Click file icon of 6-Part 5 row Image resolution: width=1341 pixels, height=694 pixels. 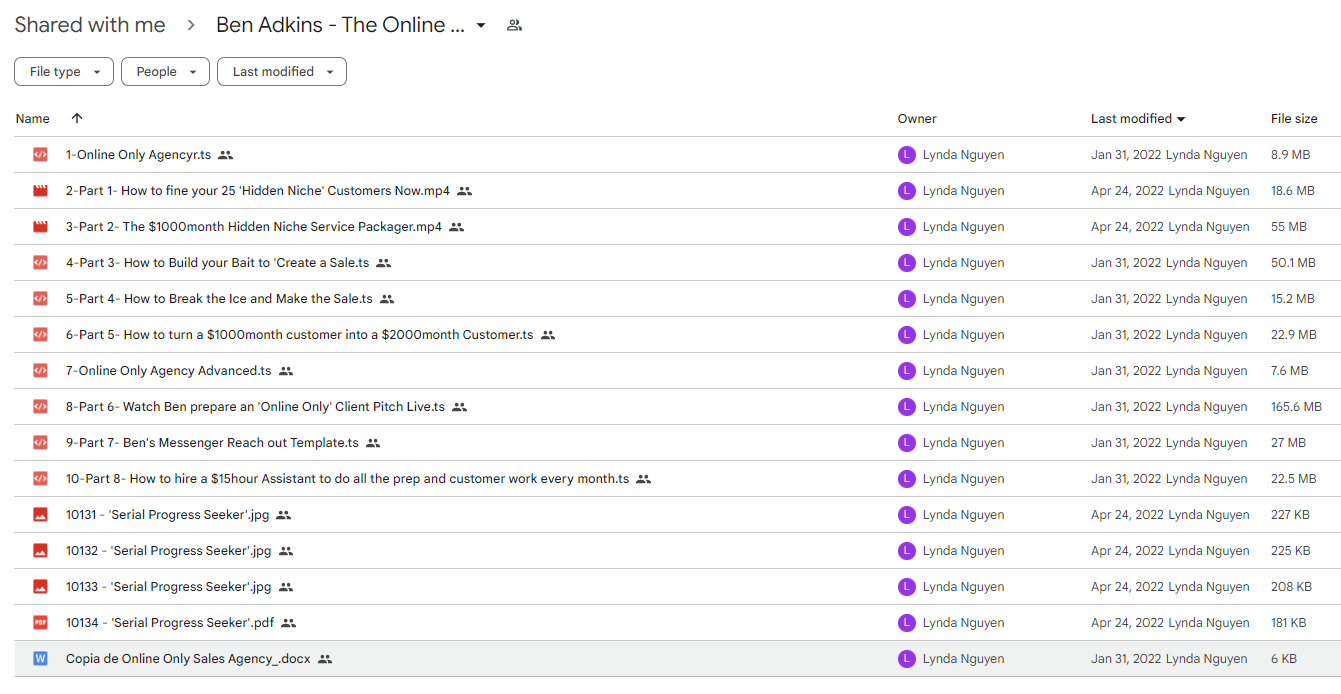40,335
